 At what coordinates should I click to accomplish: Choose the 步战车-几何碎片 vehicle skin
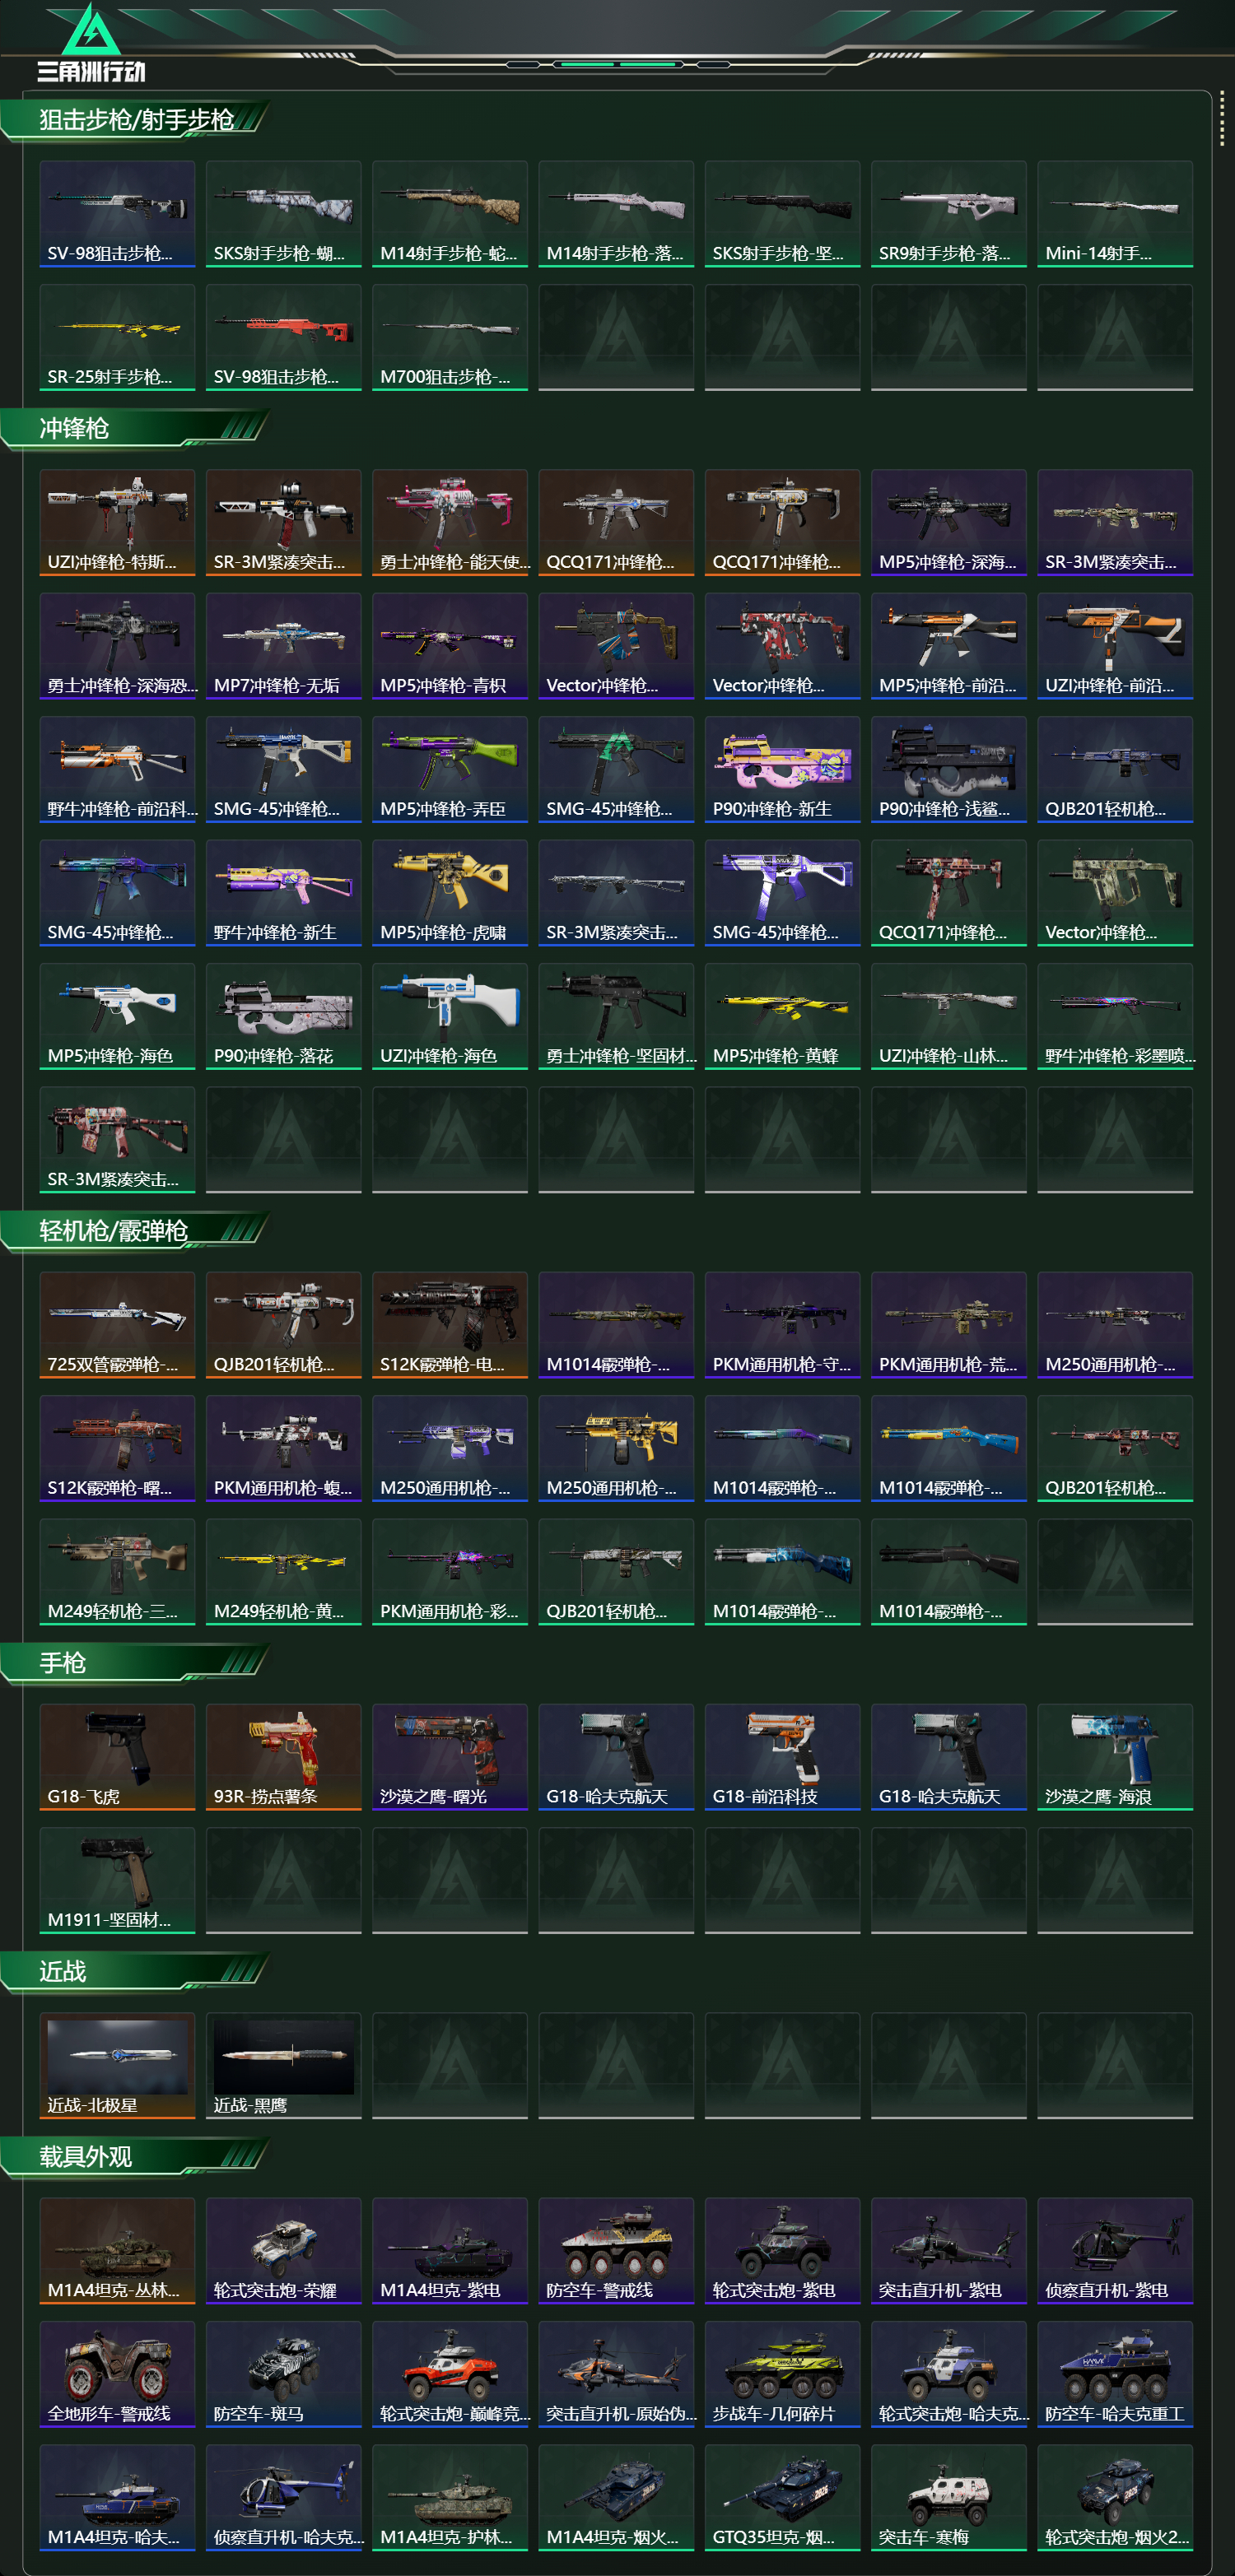(782, 2374)
